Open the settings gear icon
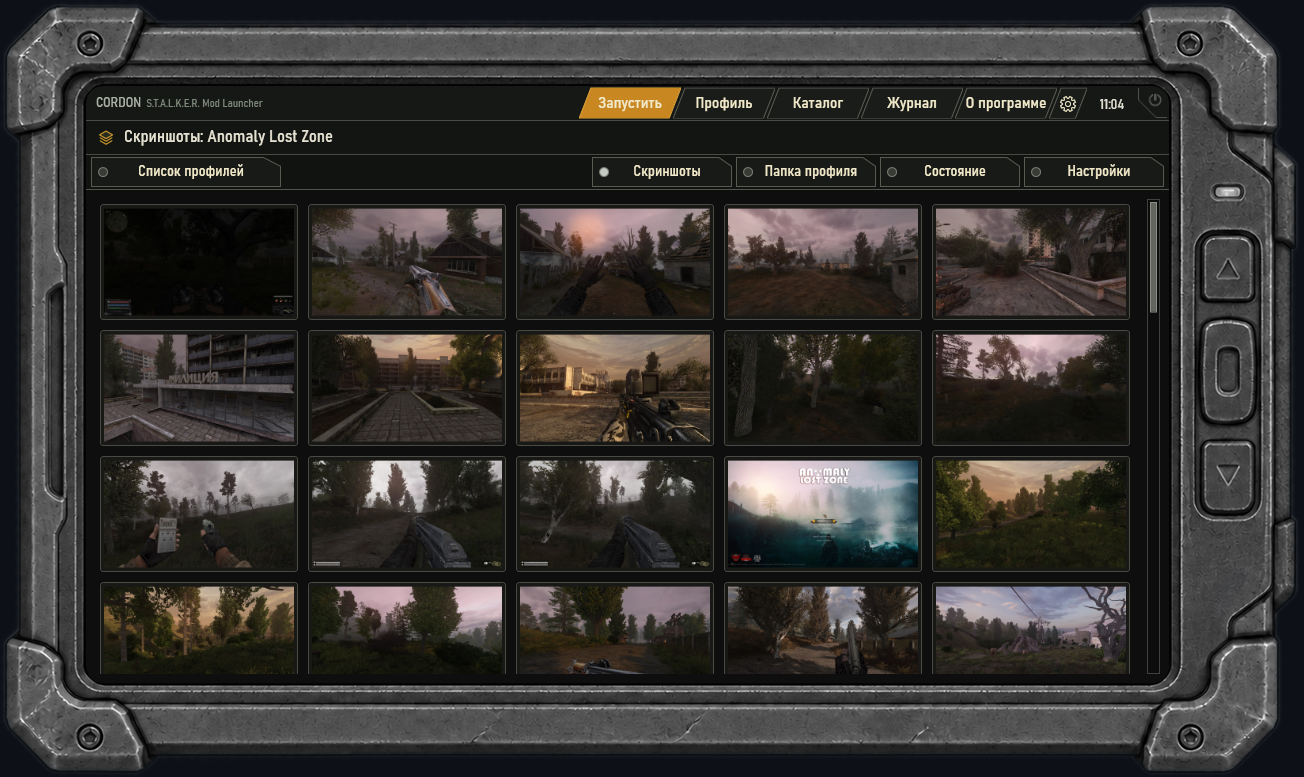The image size is (1304, 777). (x=1067, y=104)
